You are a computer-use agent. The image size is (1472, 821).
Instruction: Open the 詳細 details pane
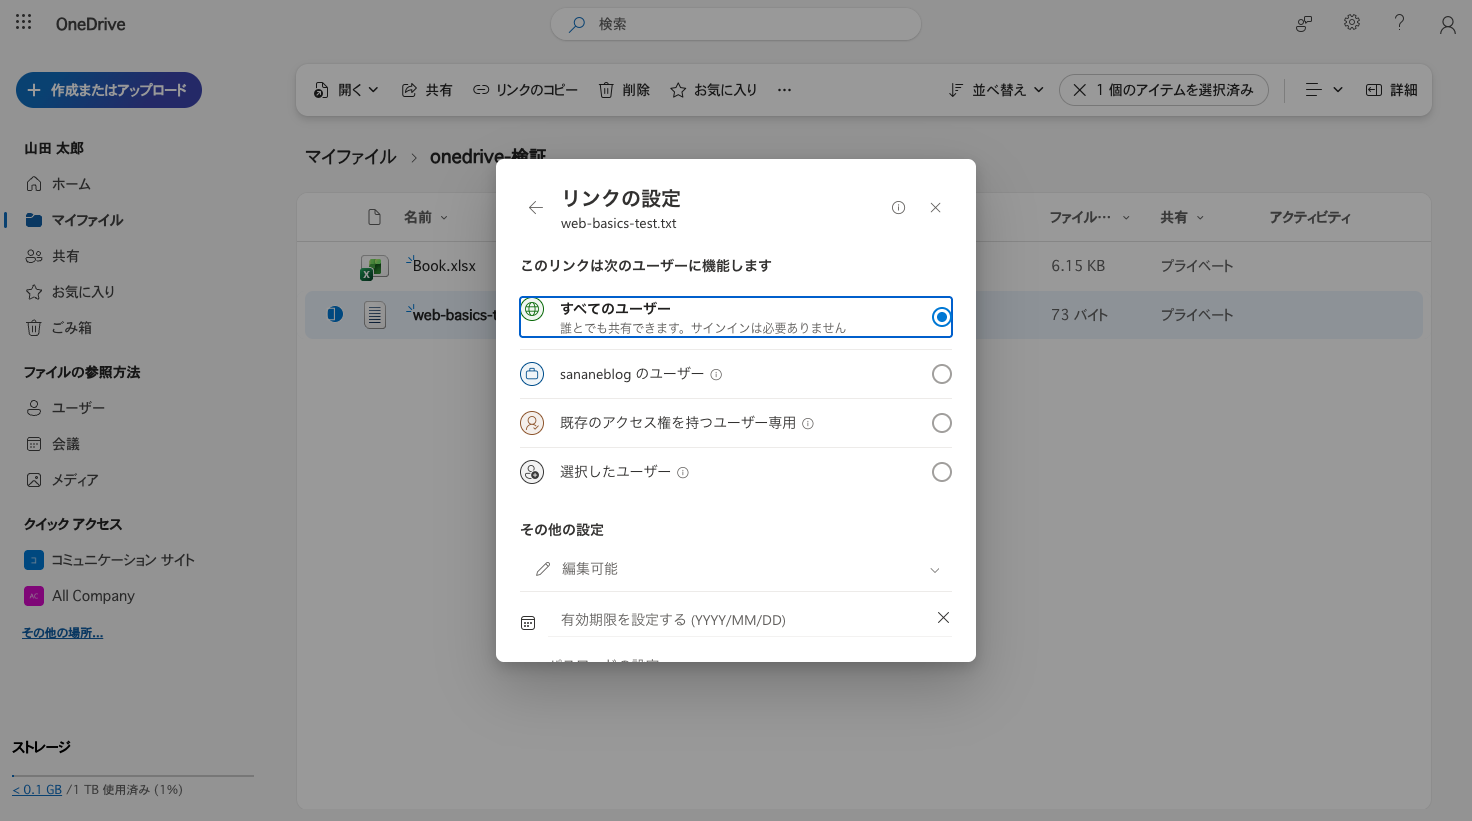tap(1391, 90)
